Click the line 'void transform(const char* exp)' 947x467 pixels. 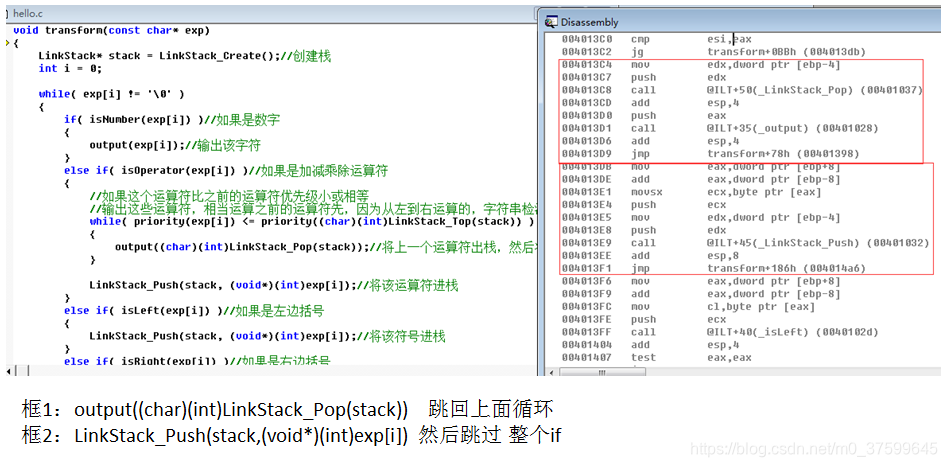click(111, 30)
